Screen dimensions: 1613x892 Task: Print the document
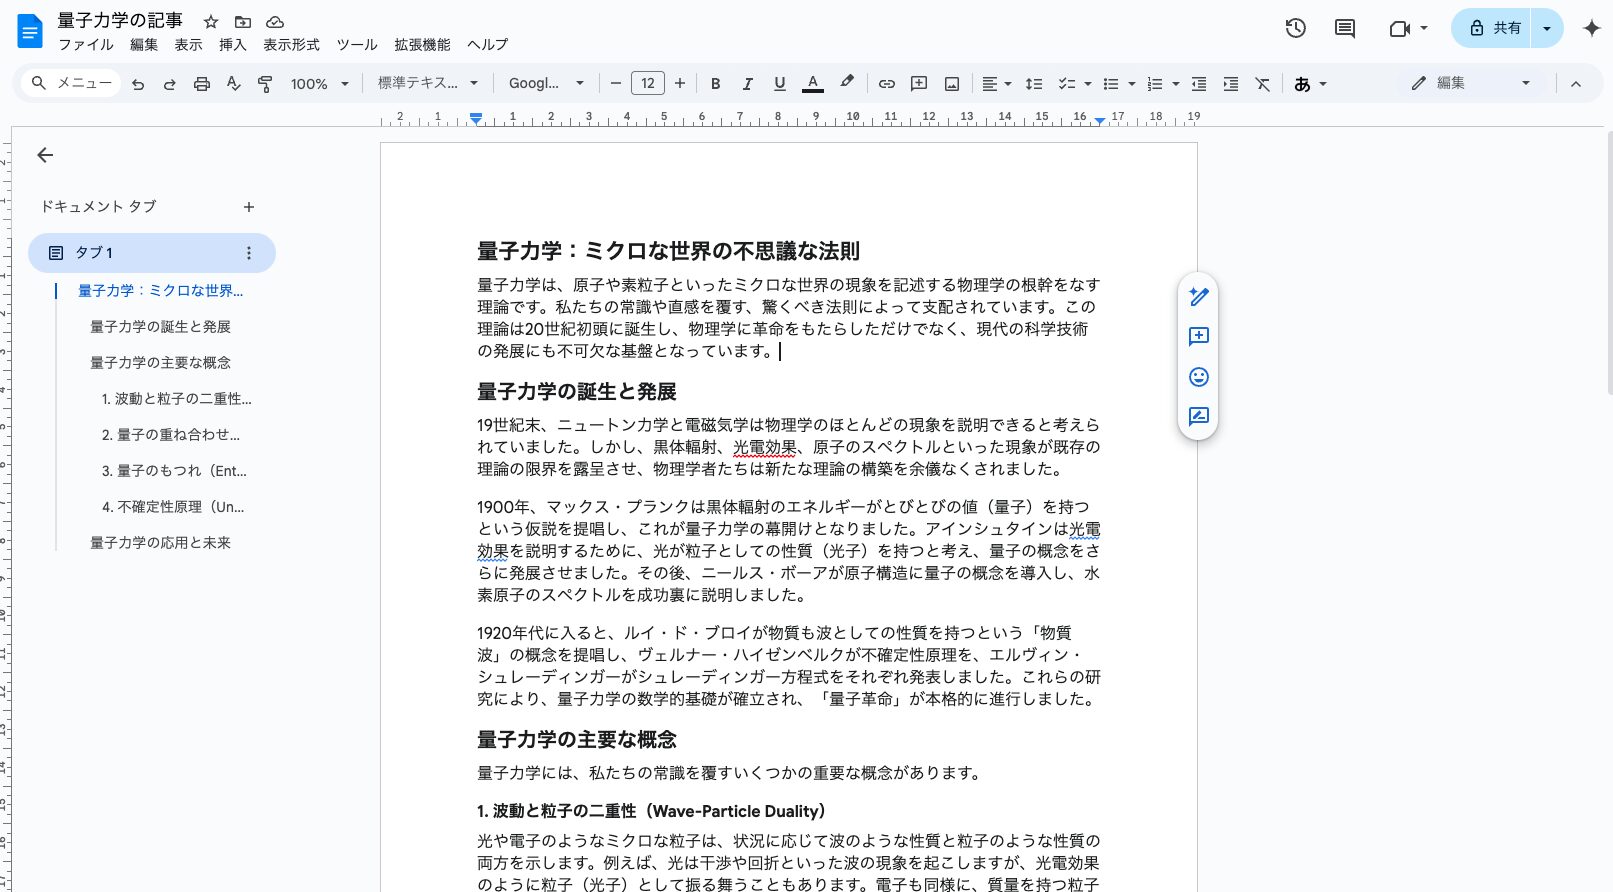(202, 84)
